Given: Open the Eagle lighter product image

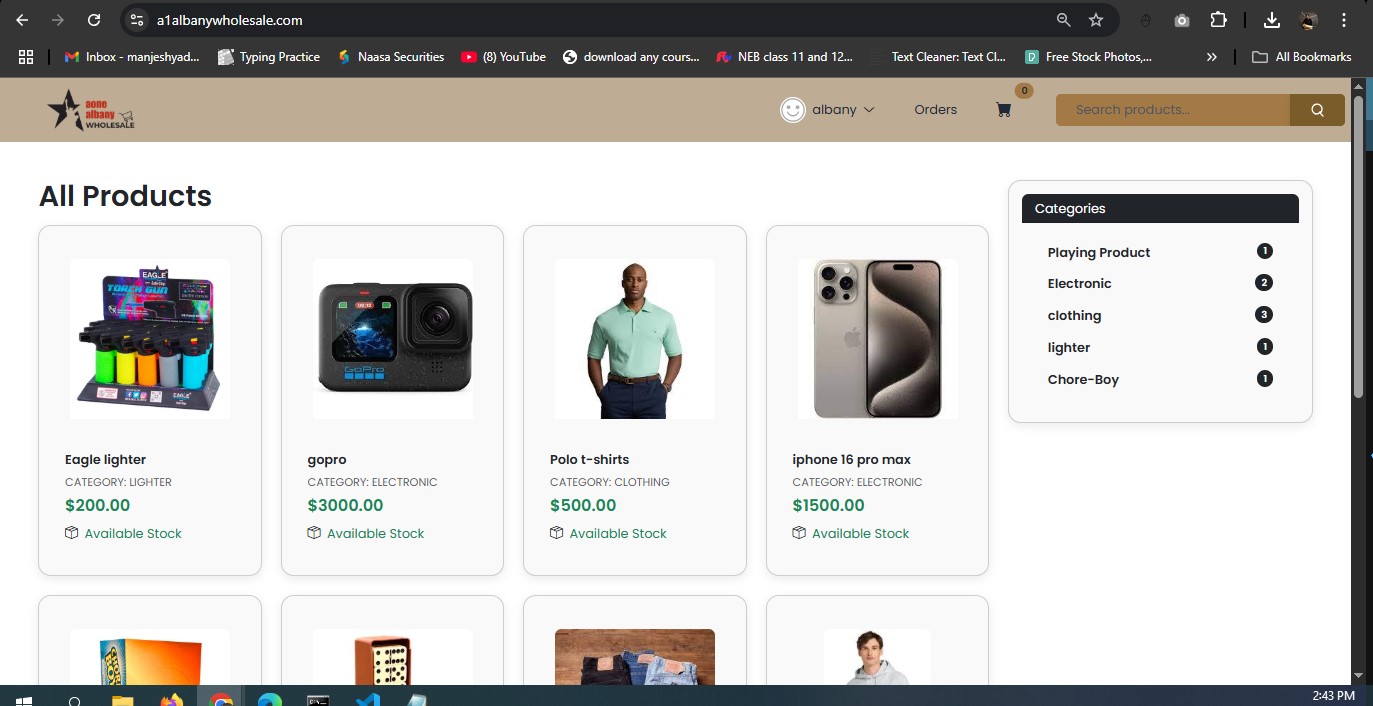Looking at the screenshot, I should [x=150, y=339].
